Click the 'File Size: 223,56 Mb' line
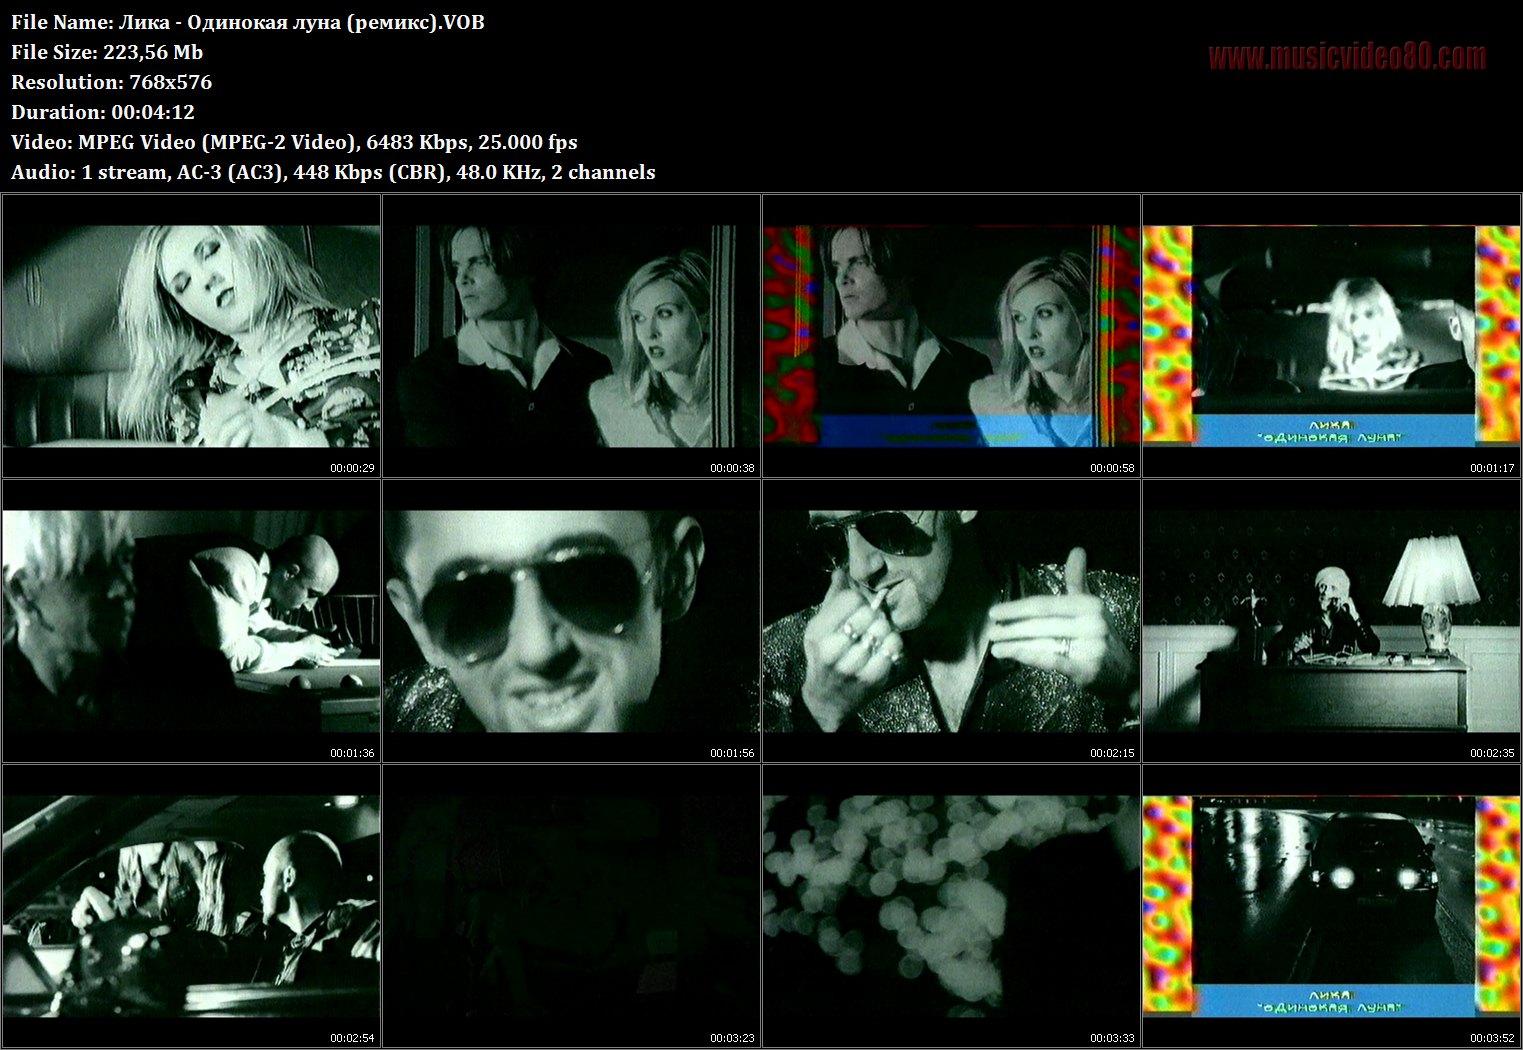Screen dimensions: 1523x1050 107,52
